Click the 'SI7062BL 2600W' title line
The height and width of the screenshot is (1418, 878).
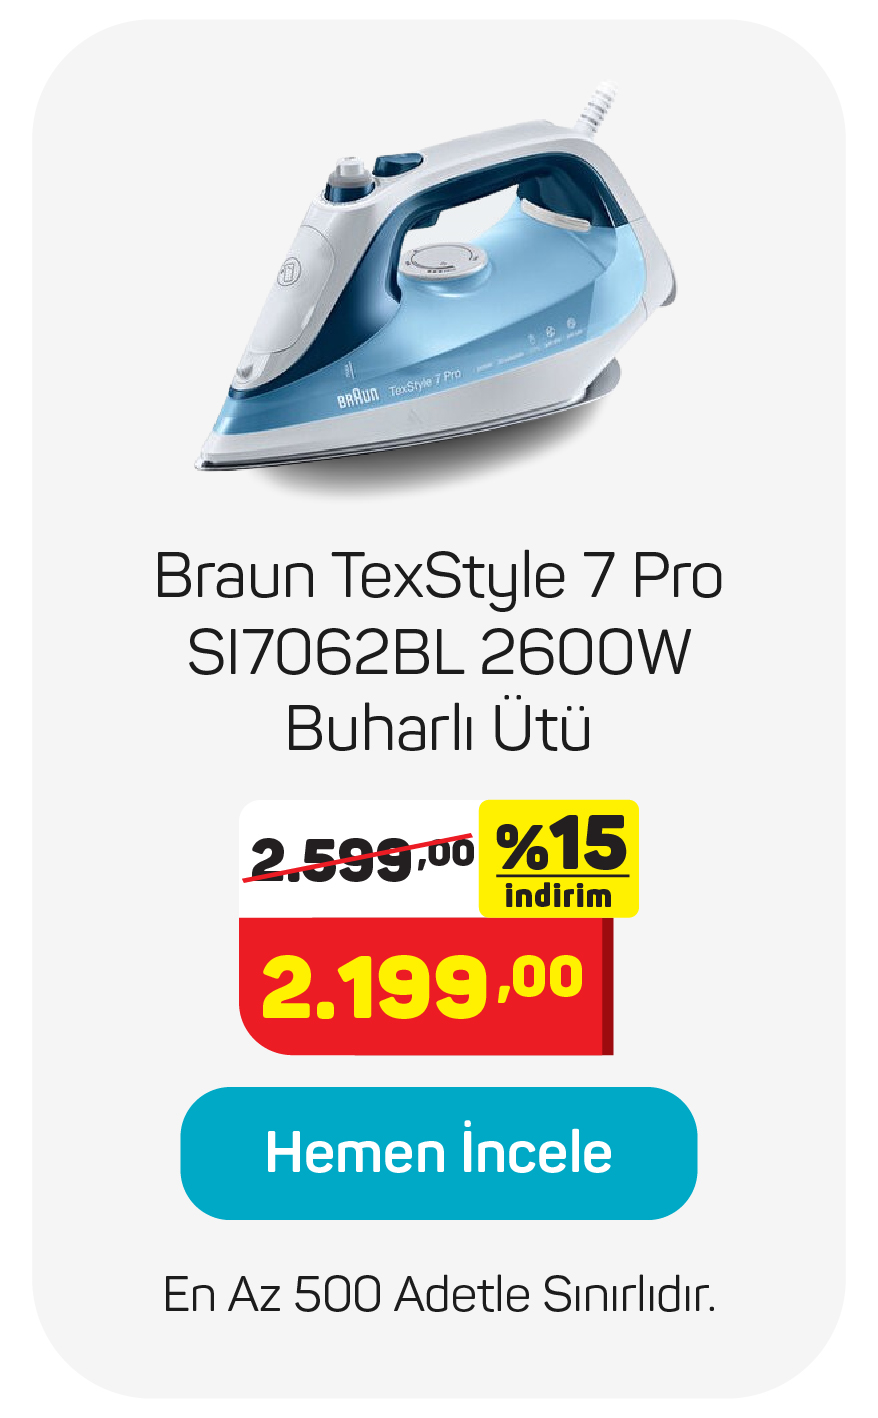(438, 653)
